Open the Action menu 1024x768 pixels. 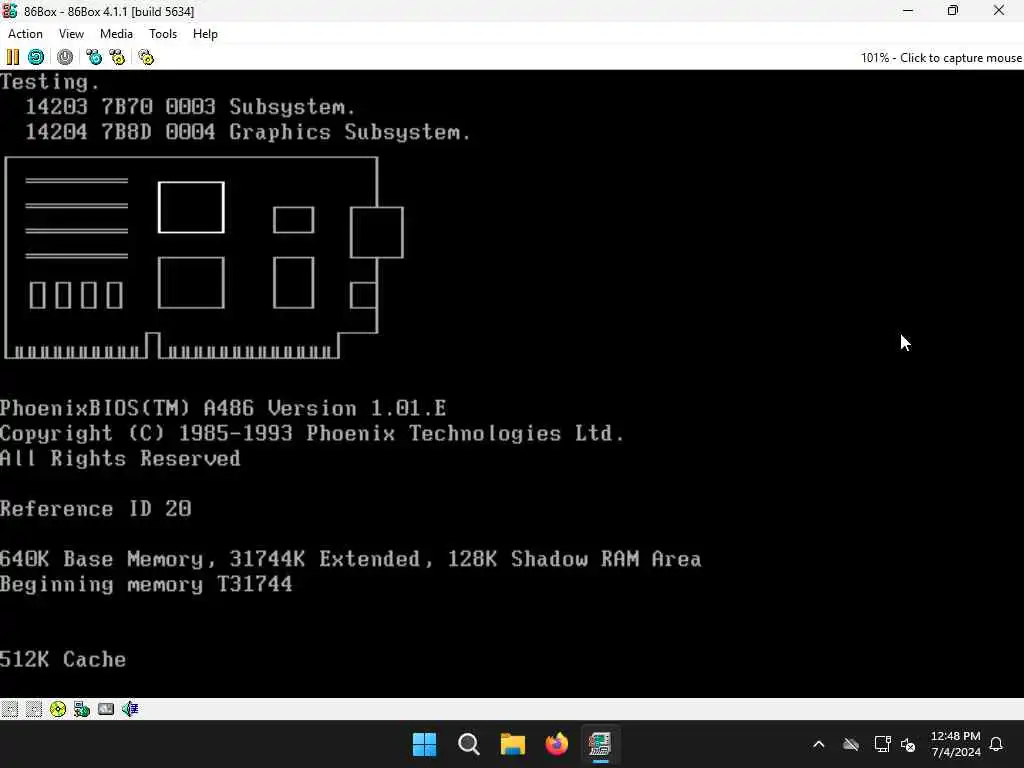25,34
